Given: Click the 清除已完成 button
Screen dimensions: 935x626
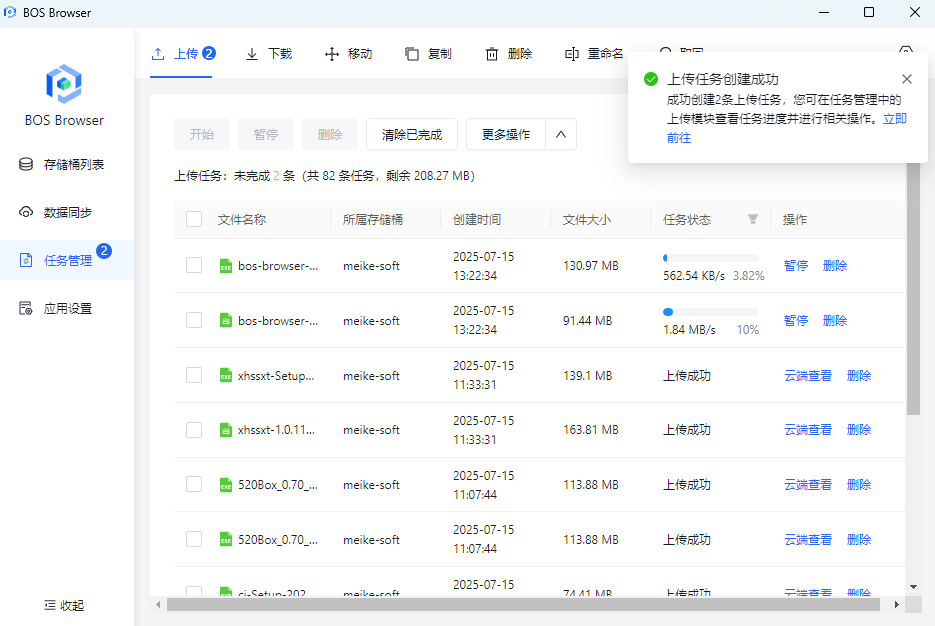Looking at the screenshot, I should tap(411, 134).
